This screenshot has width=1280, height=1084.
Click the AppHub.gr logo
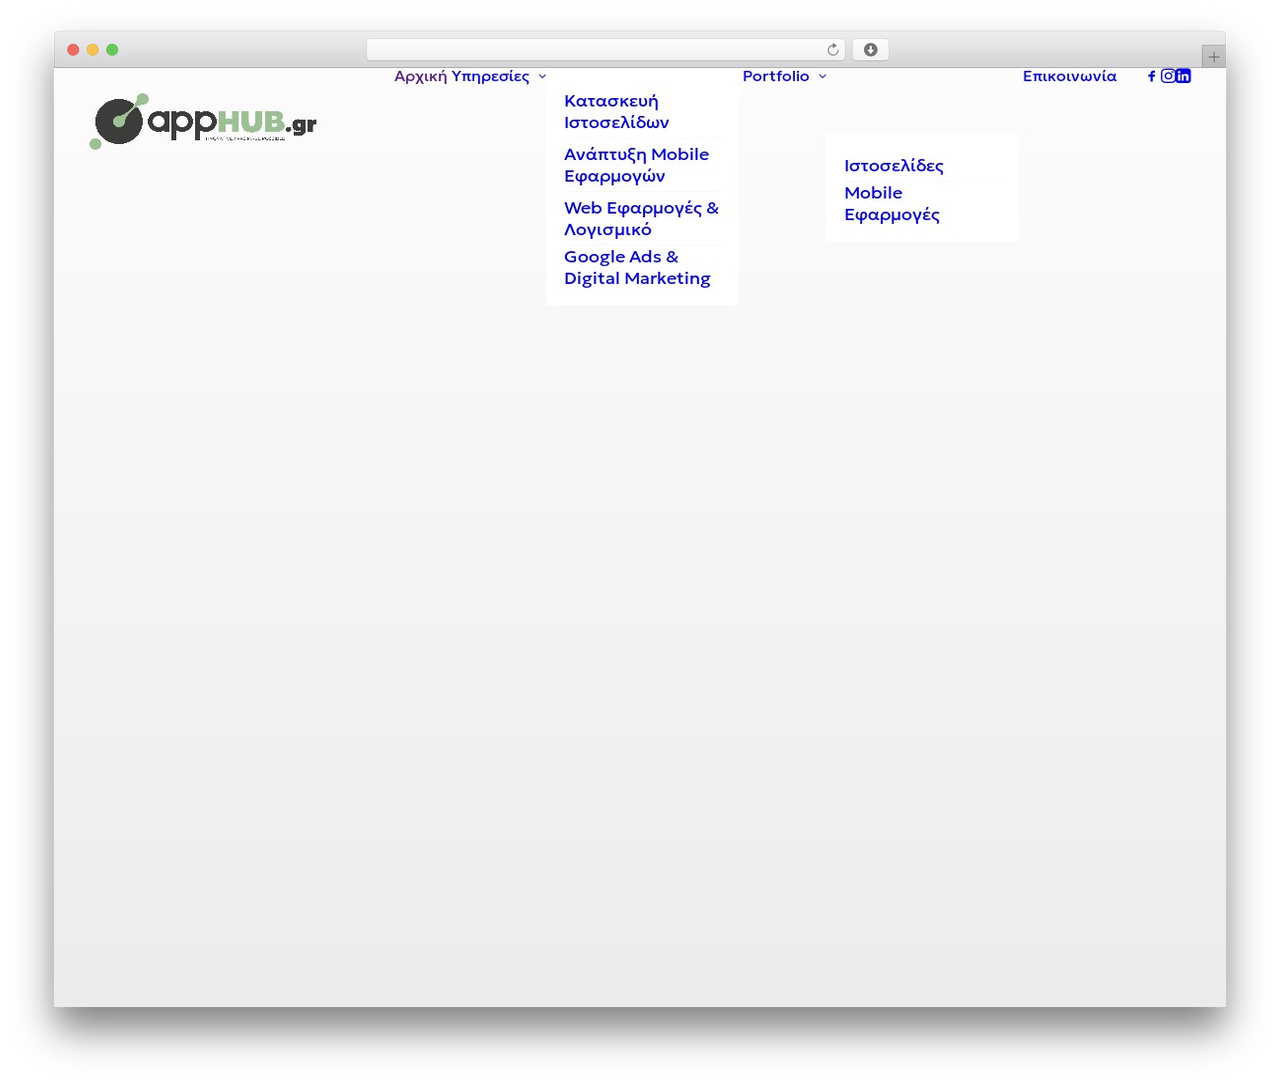[x=203, y=121]
